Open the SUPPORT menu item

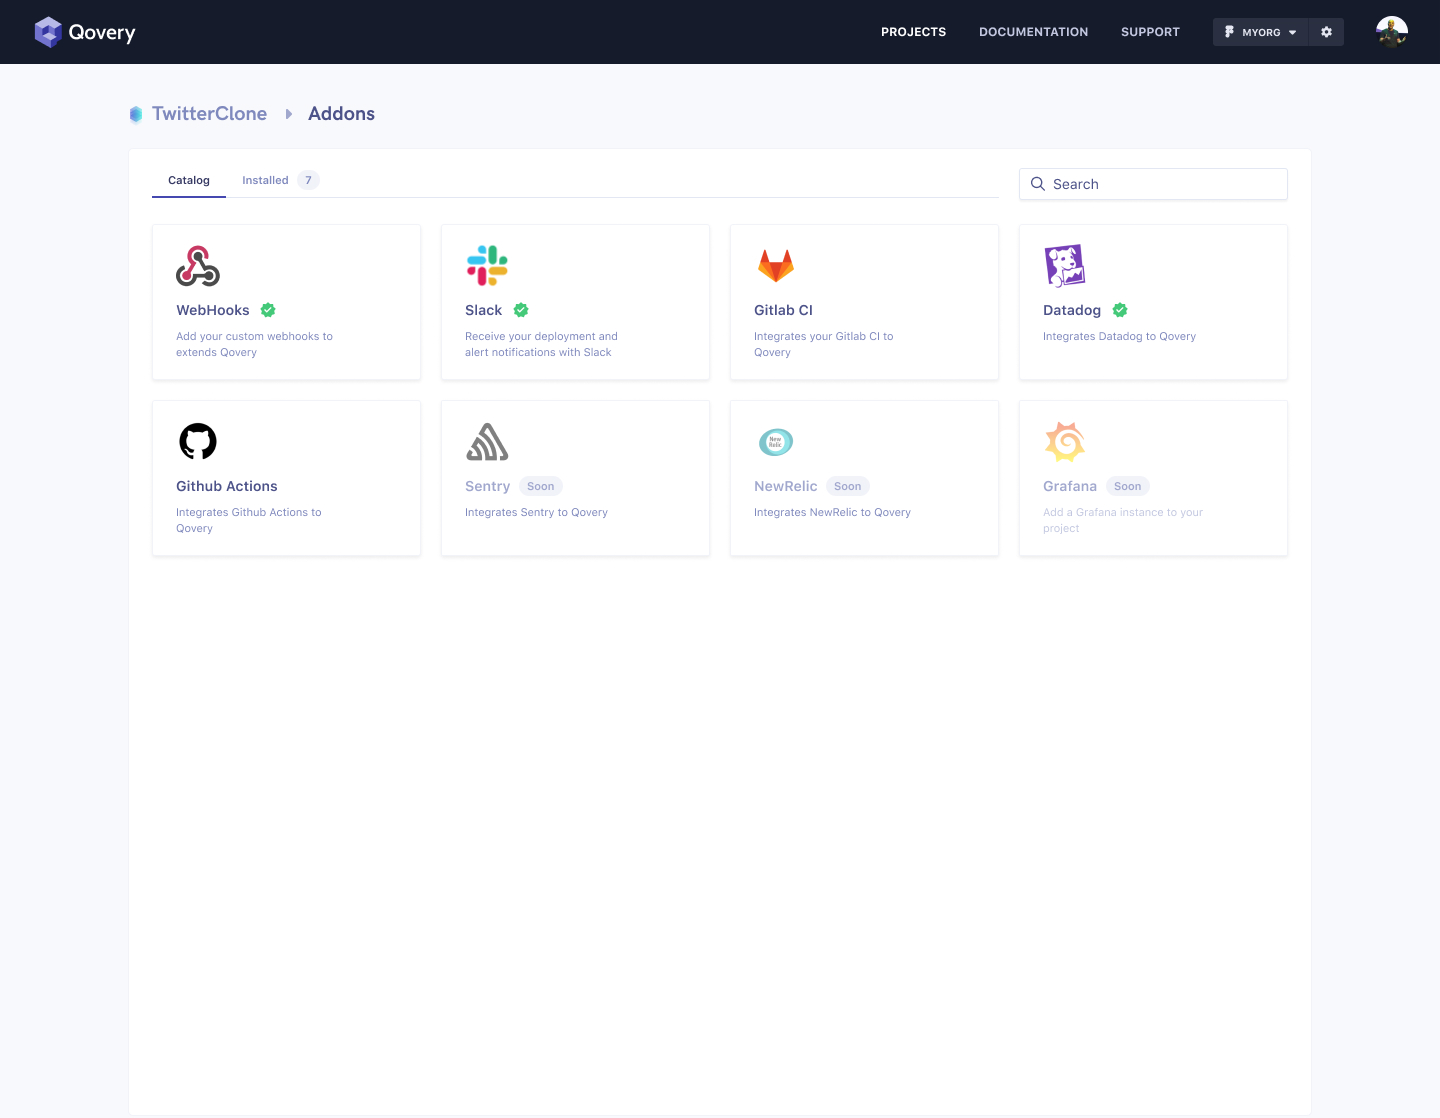pos(1150,32)
